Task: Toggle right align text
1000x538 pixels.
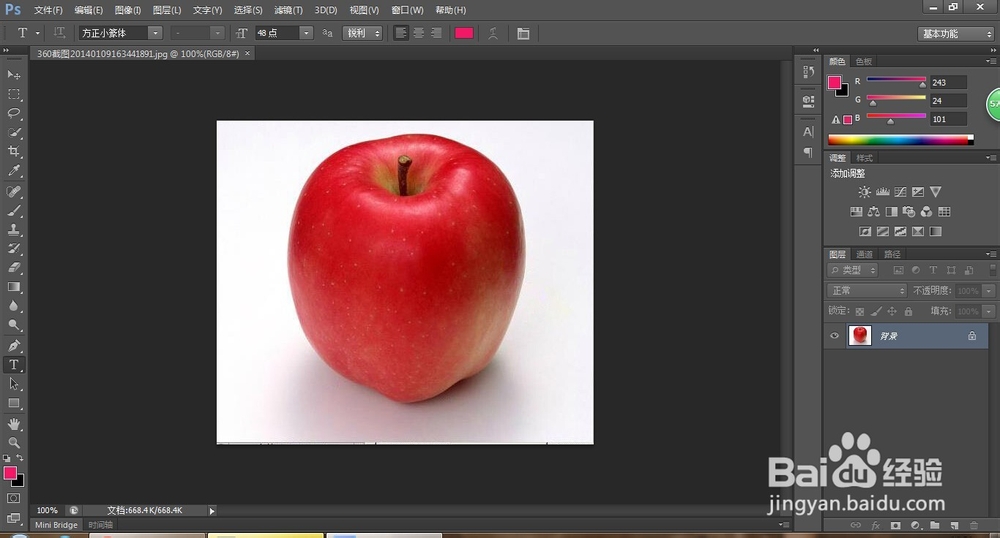Action: 436,33
